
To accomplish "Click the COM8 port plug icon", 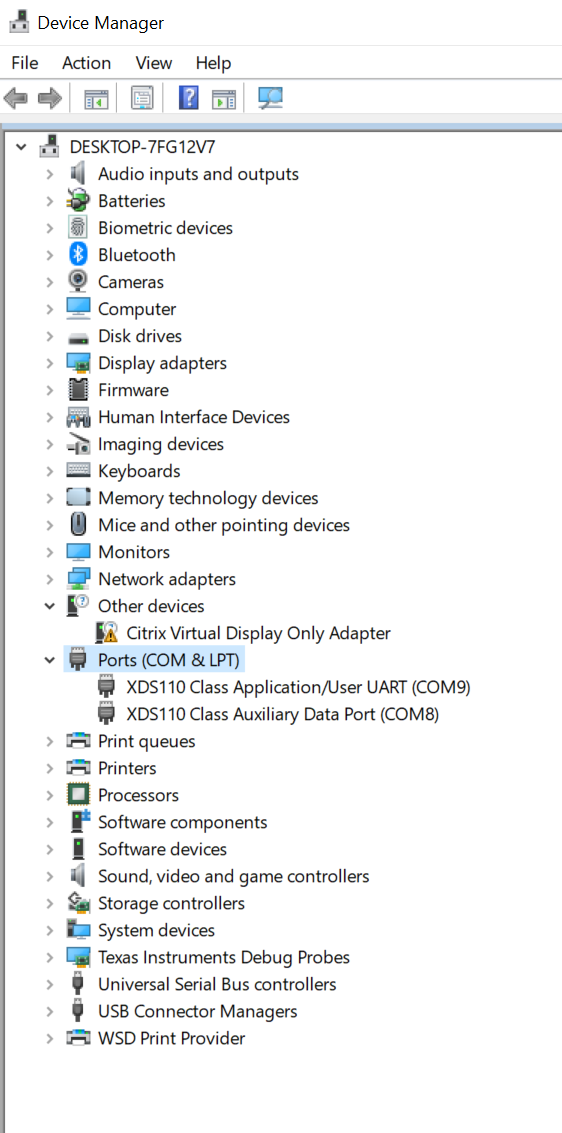I will (x=106, y=714).
